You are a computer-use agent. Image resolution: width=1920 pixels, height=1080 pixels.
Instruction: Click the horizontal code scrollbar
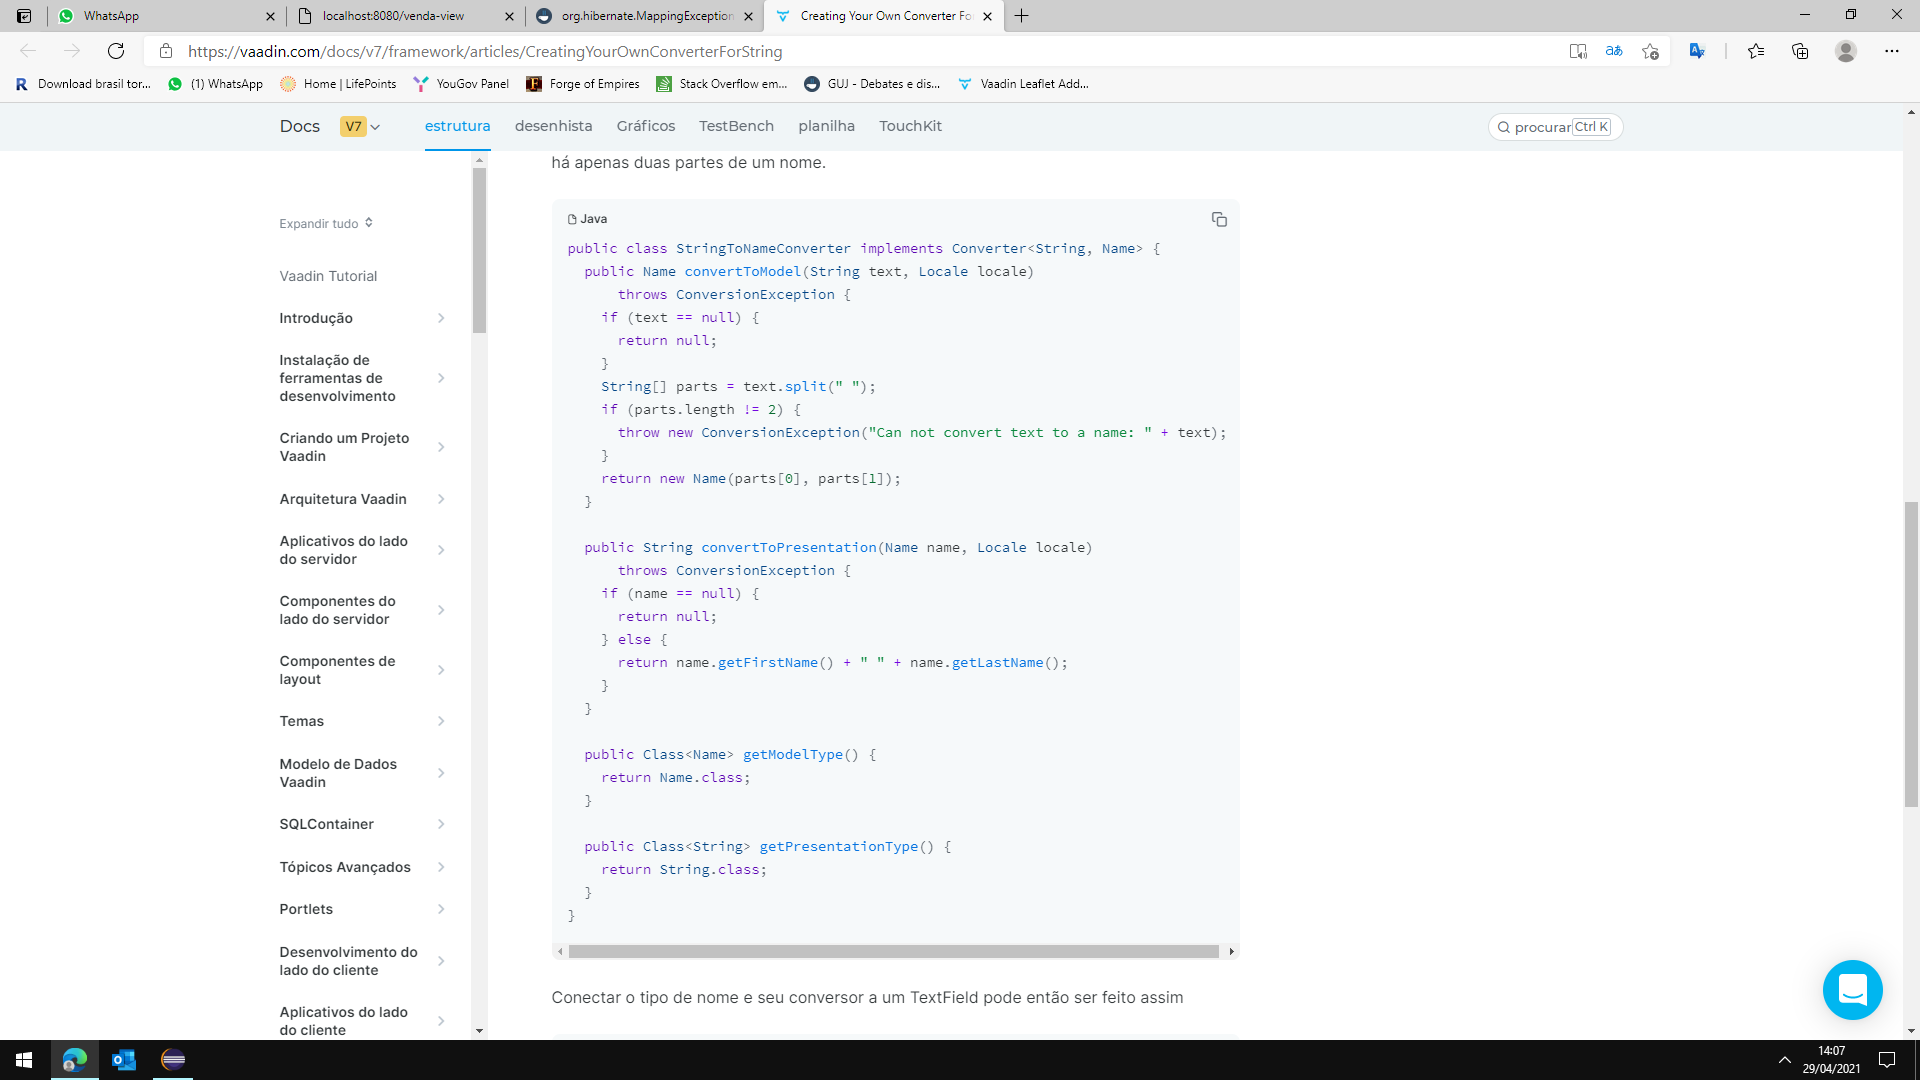coord(893,951)
